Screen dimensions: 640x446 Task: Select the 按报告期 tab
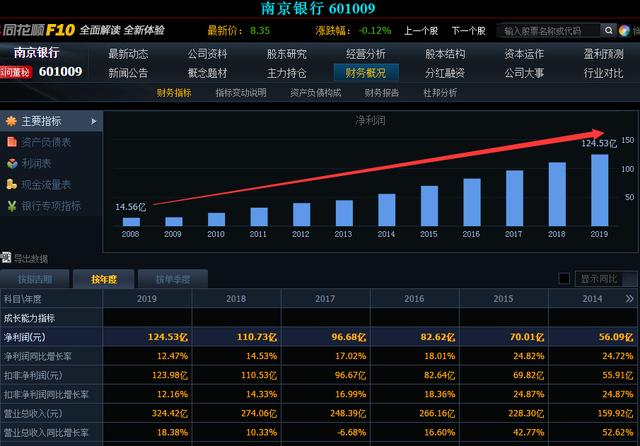[35, 279]
